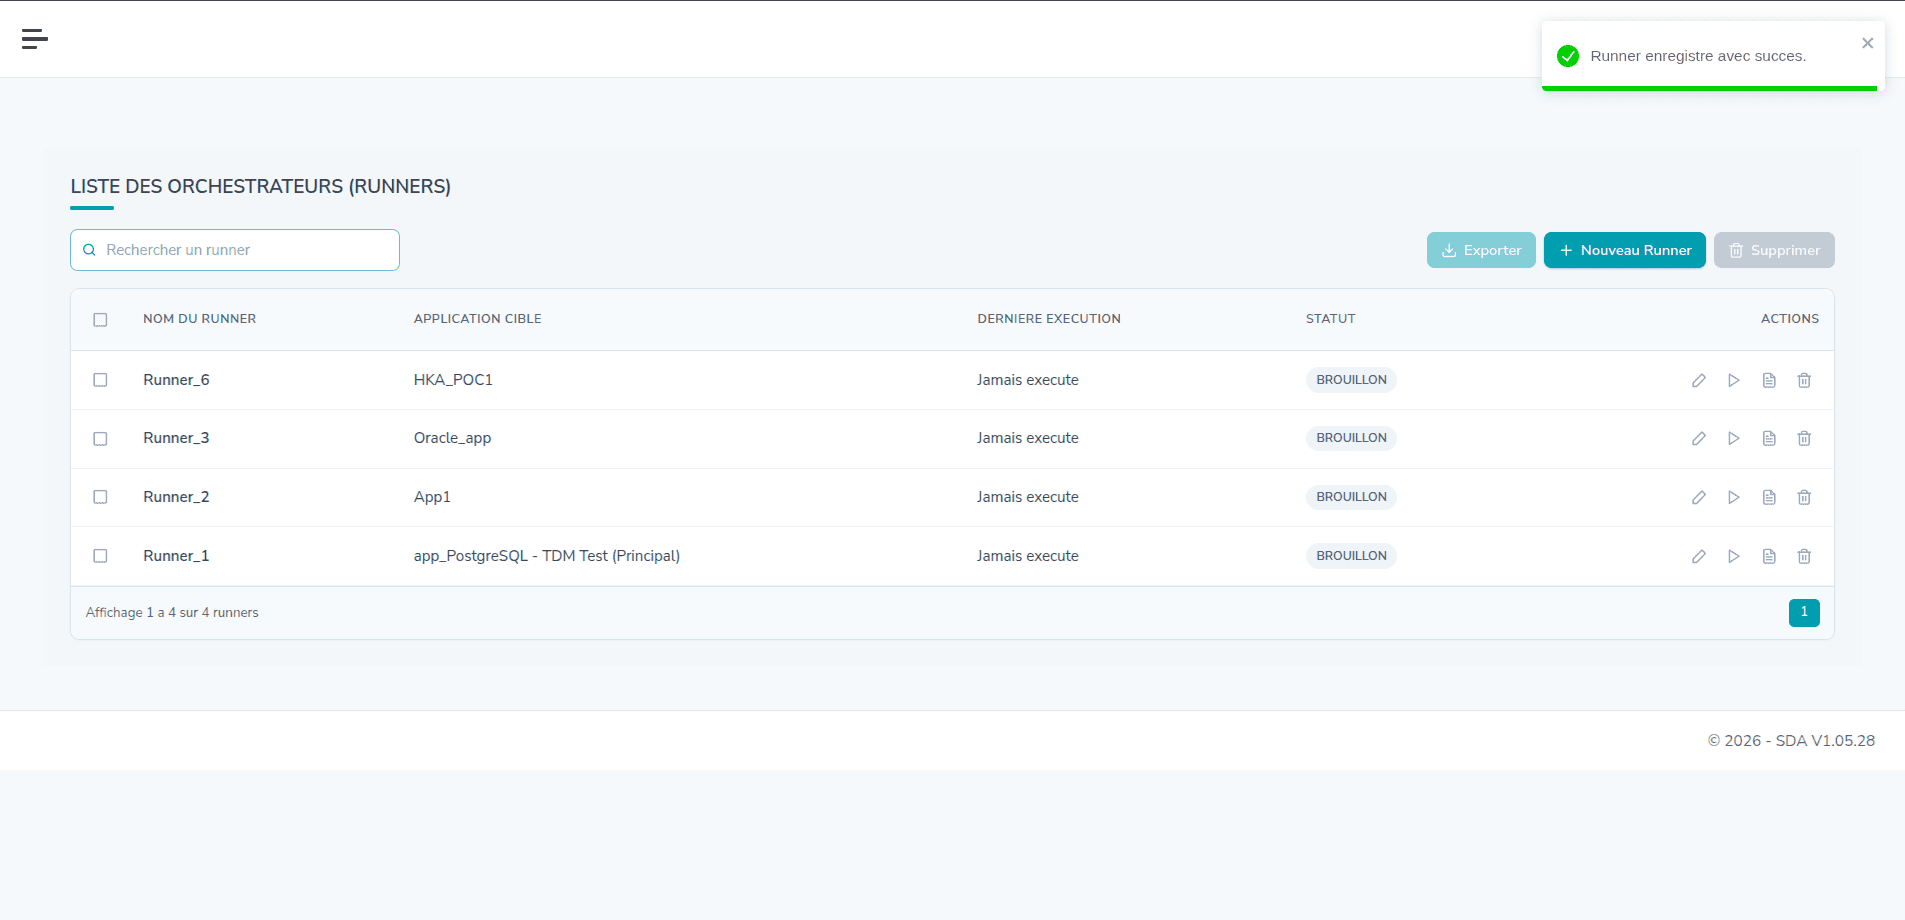Open Runner_6 document log icon
Screen dimensions: 1905x920
1769,380
